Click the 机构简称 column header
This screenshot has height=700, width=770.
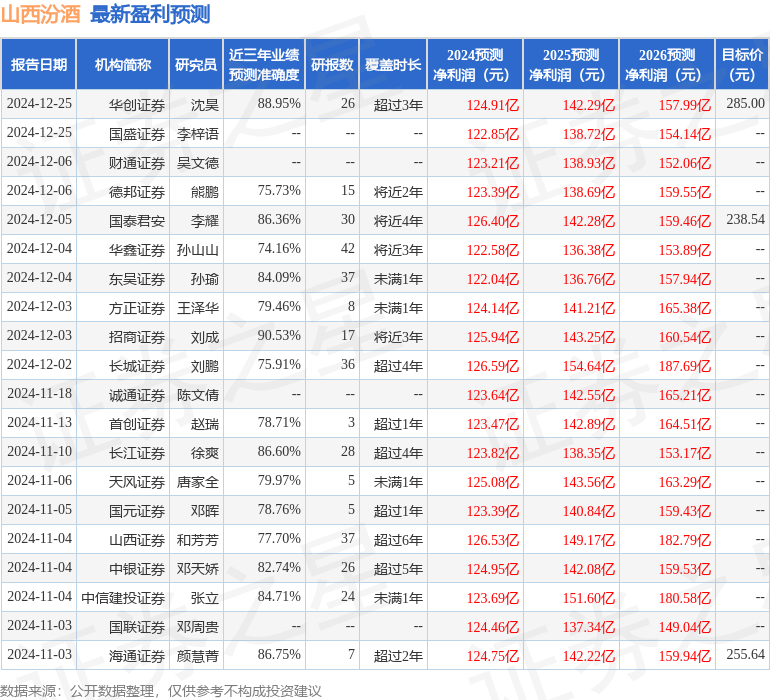123,64
